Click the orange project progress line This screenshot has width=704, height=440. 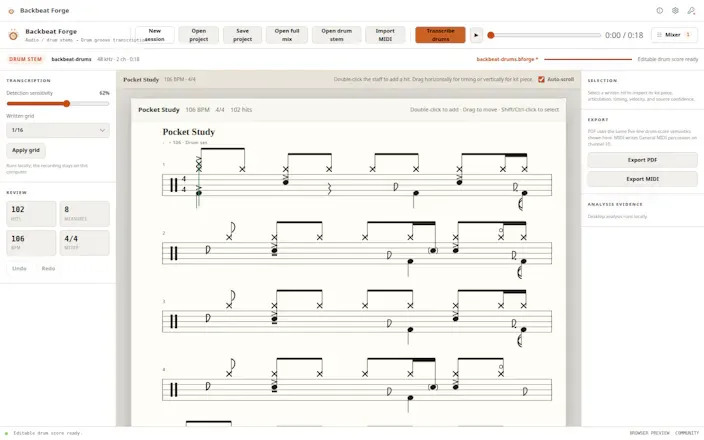point(588,59)
